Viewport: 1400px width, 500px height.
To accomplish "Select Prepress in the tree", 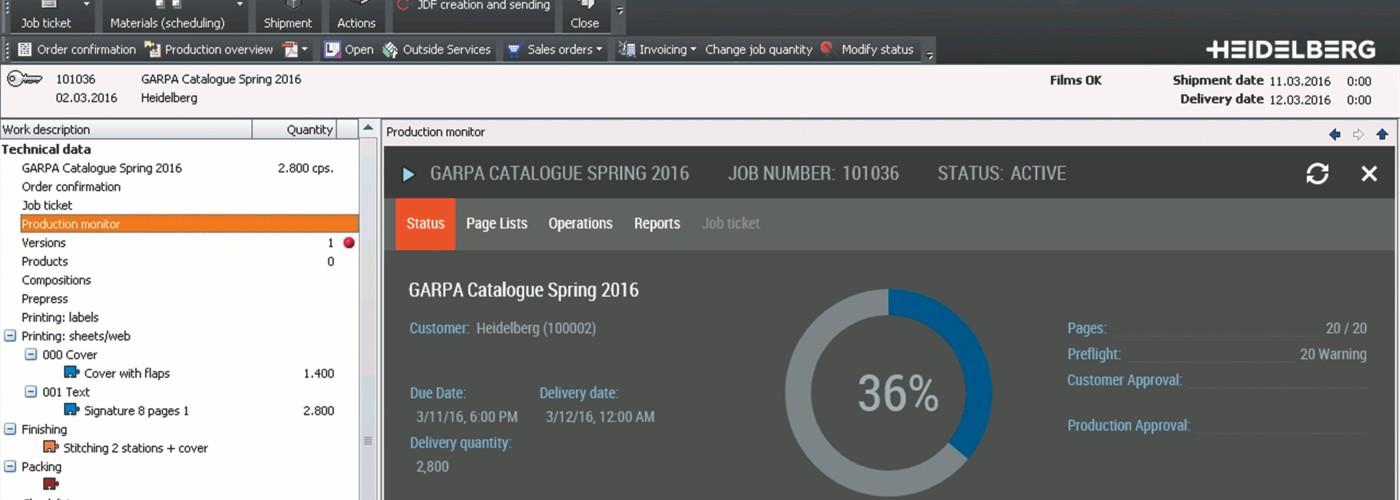I will (x=45, y=299).
